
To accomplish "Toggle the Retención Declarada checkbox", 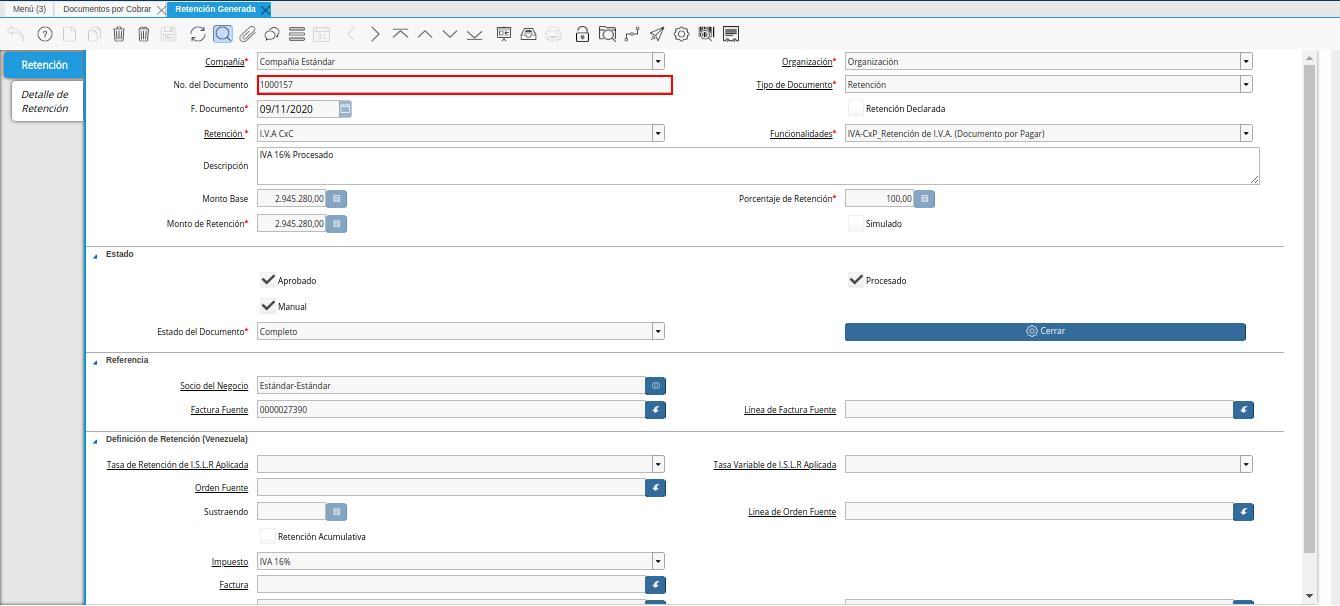I will tap(855, 108).
